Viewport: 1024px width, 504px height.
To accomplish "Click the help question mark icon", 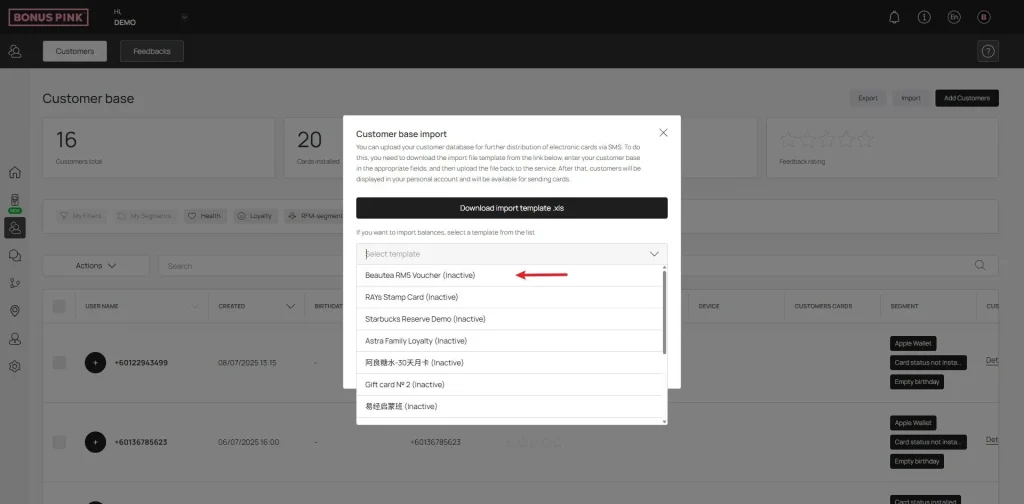I will [x=988, y=51].
